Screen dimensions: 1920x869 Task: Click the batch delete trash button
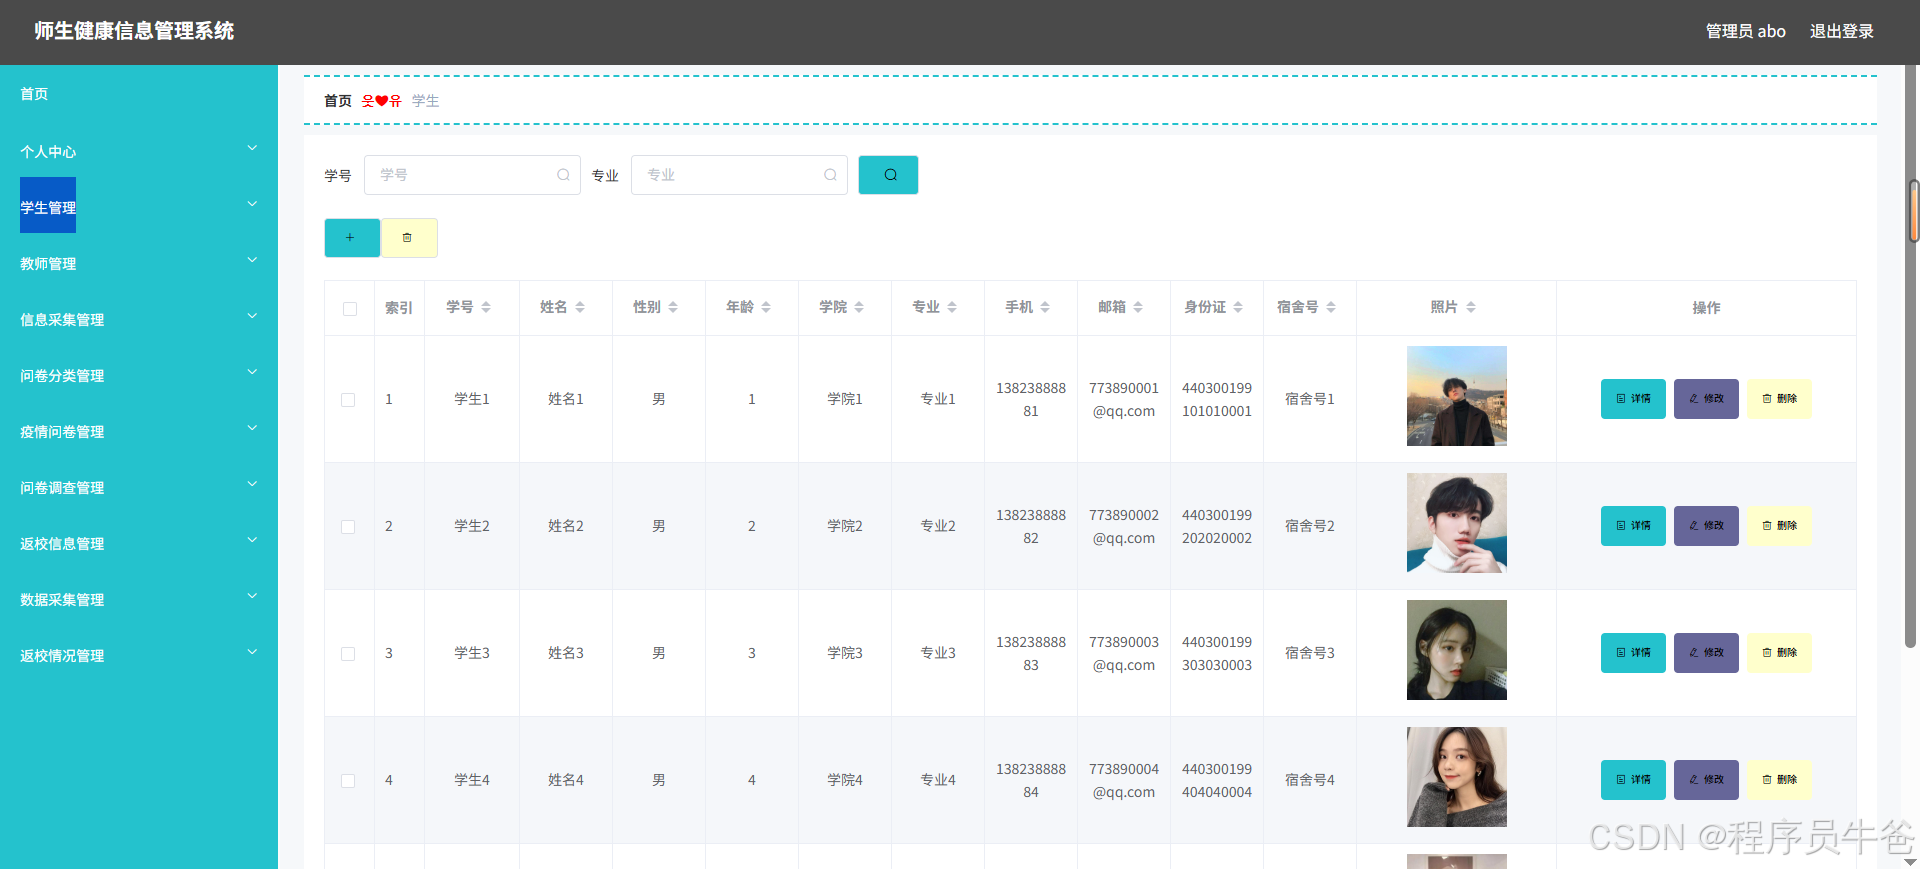coord(408,238)
